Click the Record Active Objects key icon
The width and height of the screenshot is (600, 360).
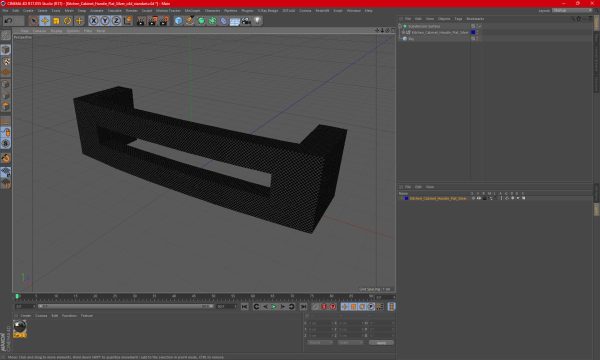(315, 307)
